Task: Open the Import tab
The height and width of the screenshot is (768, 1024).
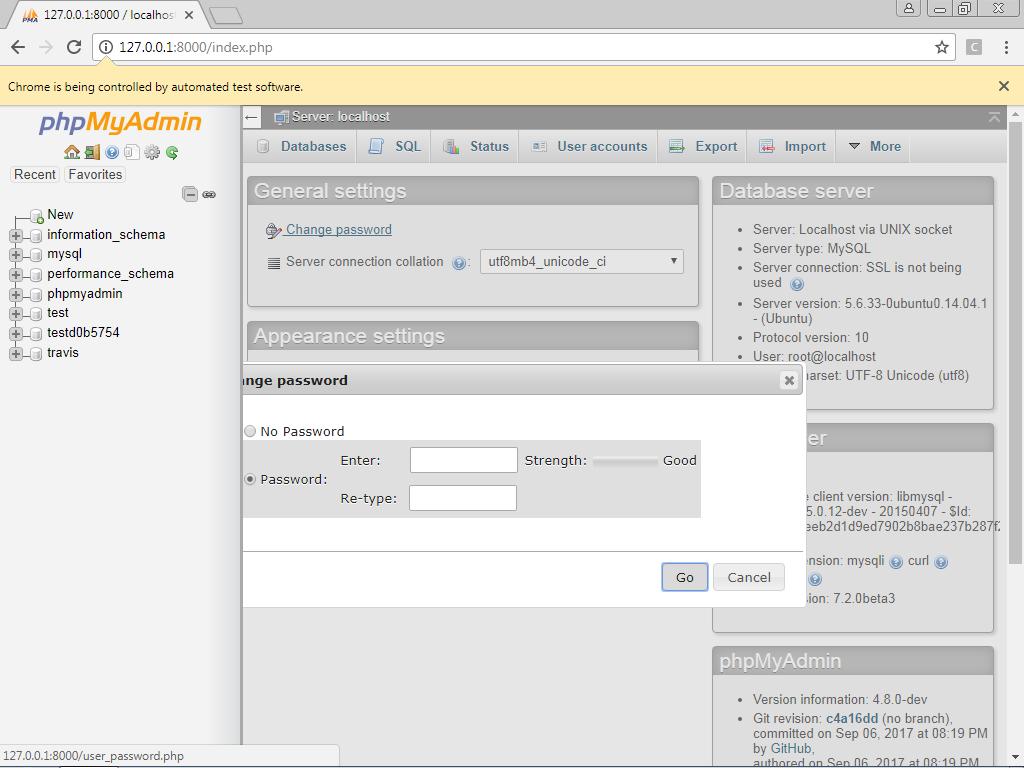Action: tap(792, 147)
